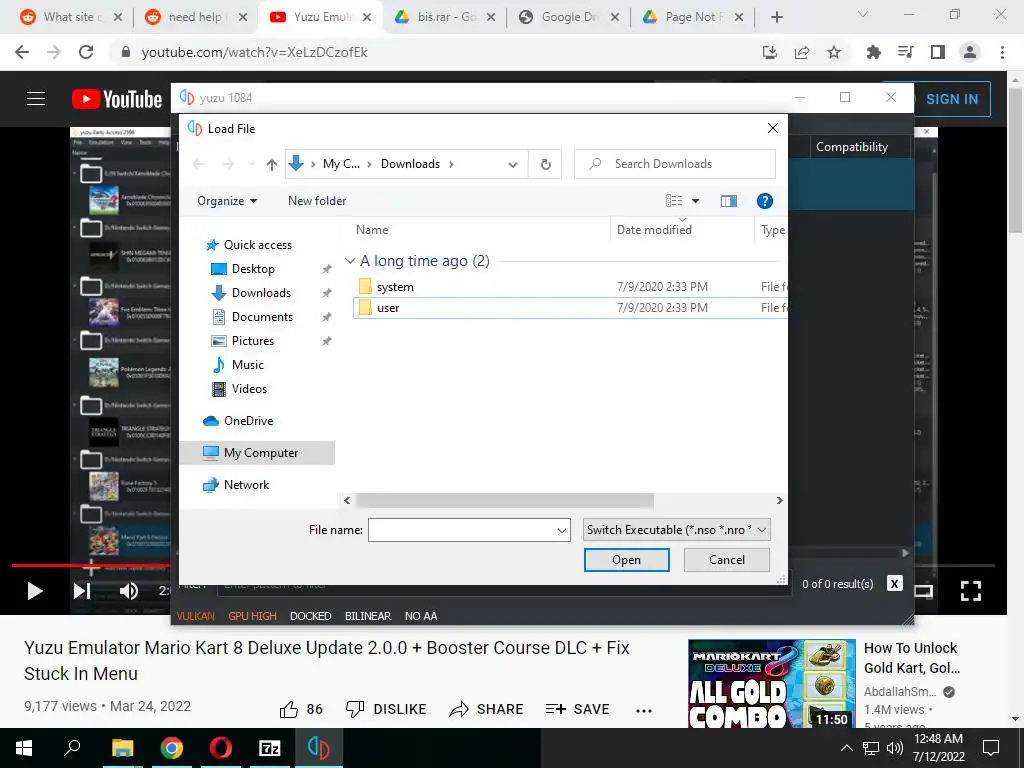Switch to the 'need help' Reddit tab

[196, 18]
